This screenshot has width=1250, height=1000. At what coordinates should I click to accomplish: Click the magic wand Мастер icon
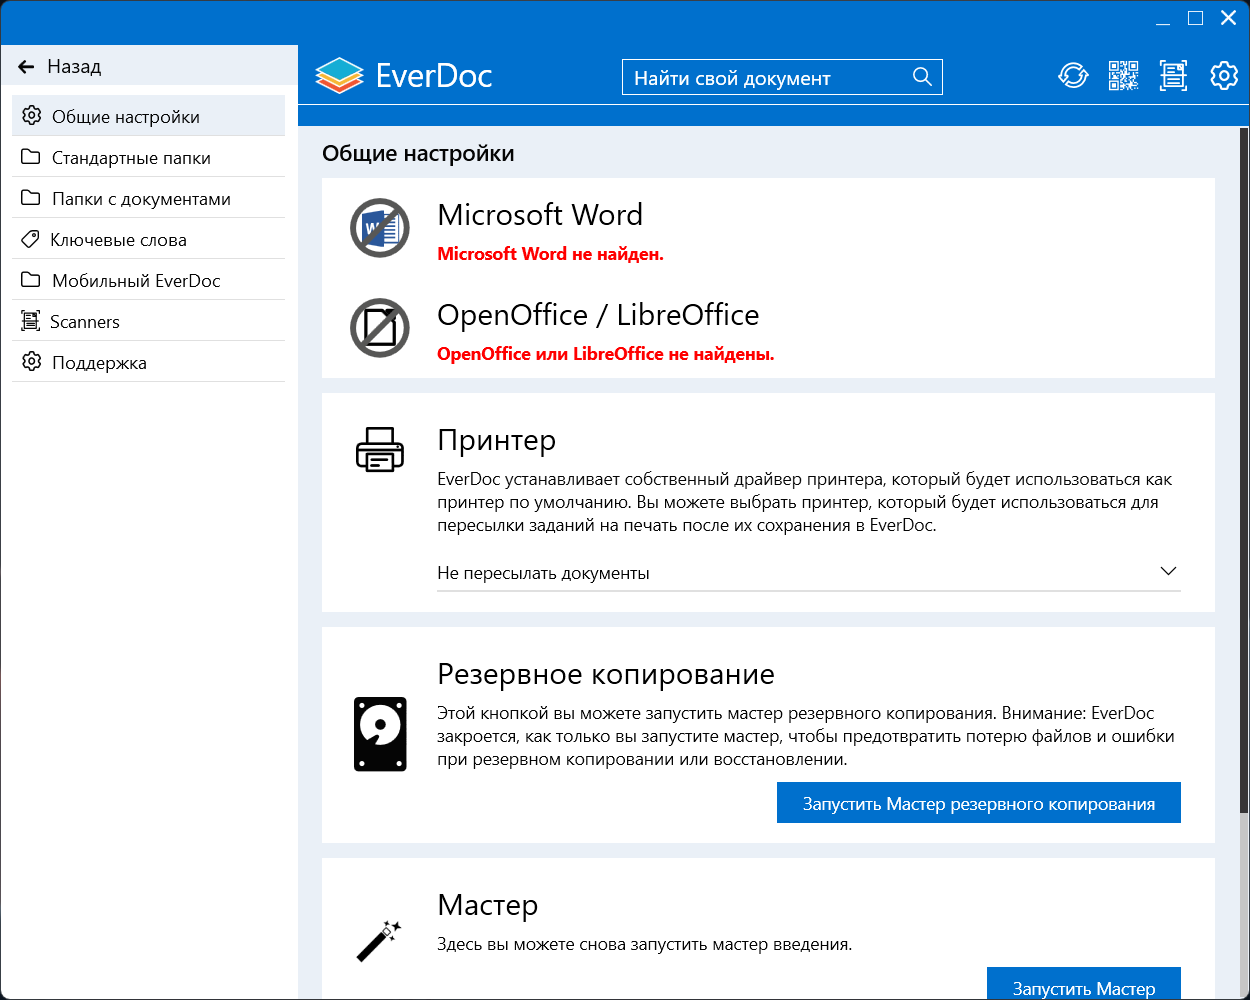379,941
